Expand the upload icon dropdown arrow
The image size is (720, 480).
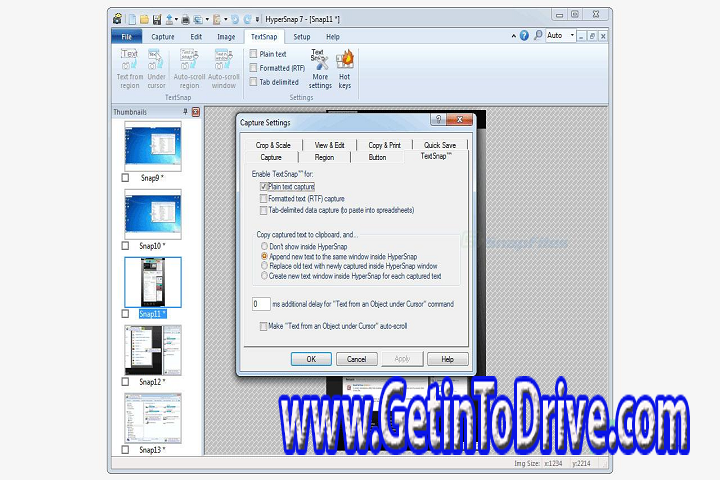(176, 19)
